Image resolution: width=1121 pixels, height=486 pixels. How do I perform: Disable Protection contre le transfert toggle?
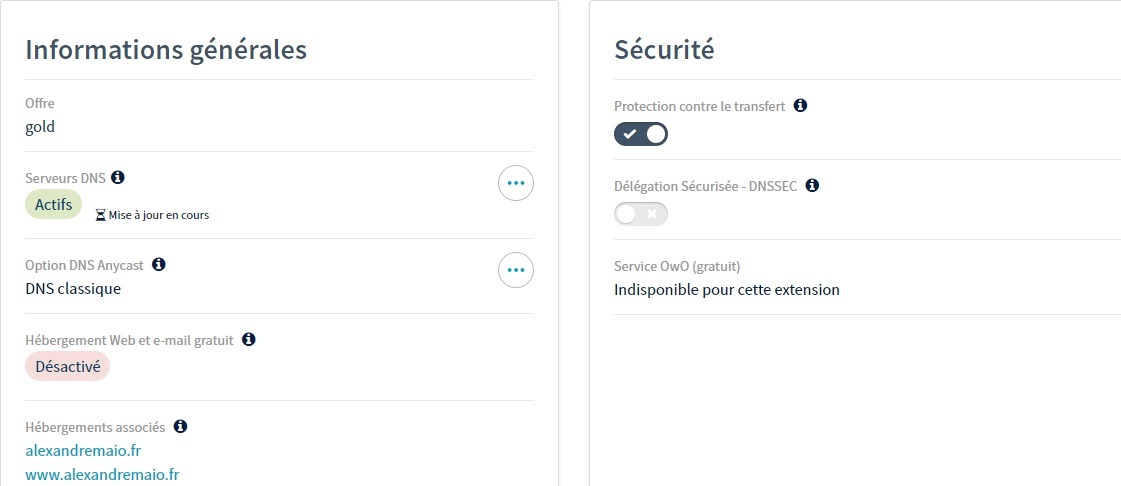pos(641,134)
